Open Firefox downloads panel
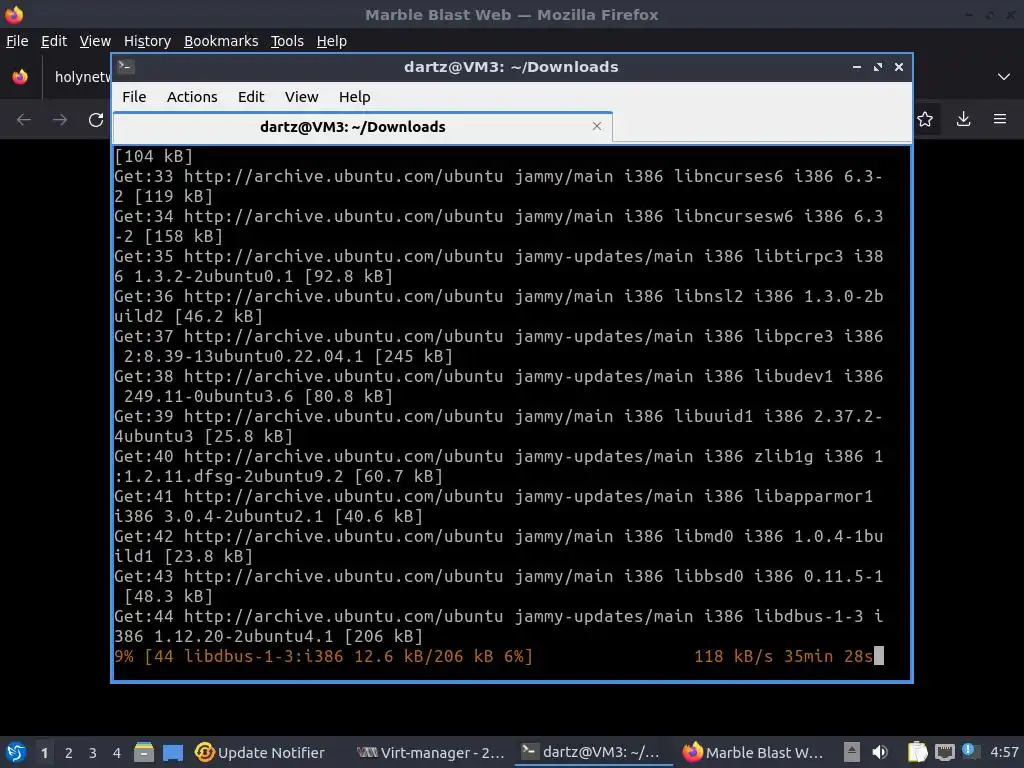 click(963, 119)
